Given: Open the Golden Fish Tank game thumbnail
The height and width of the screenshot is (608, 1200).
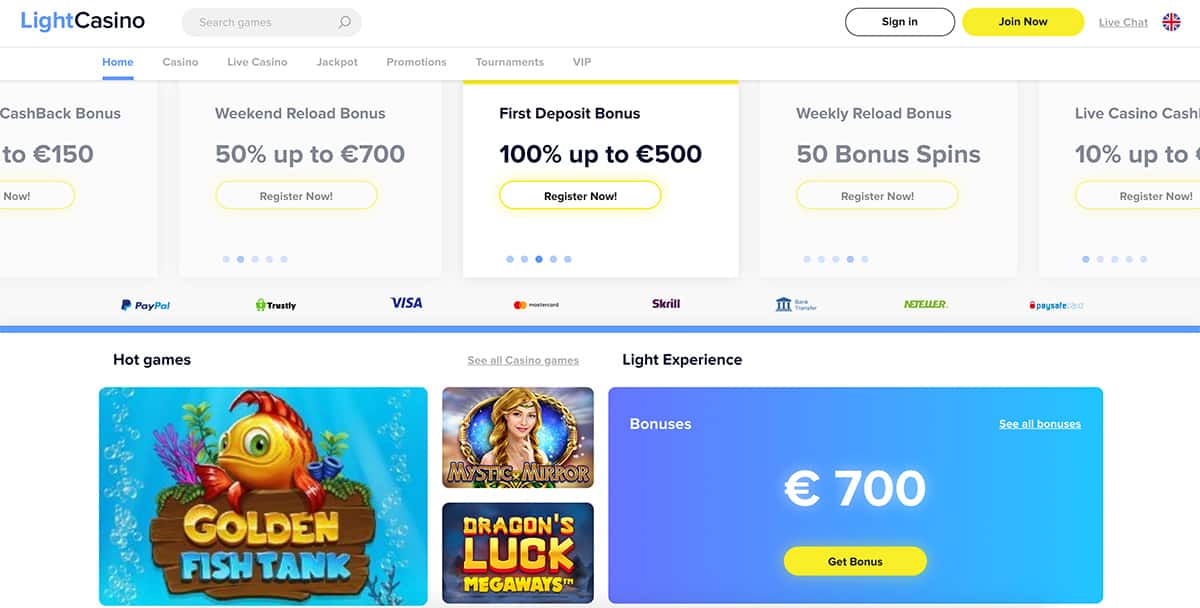Looking at the screenshot, I should pyautogui.click(x=263, y=496).
